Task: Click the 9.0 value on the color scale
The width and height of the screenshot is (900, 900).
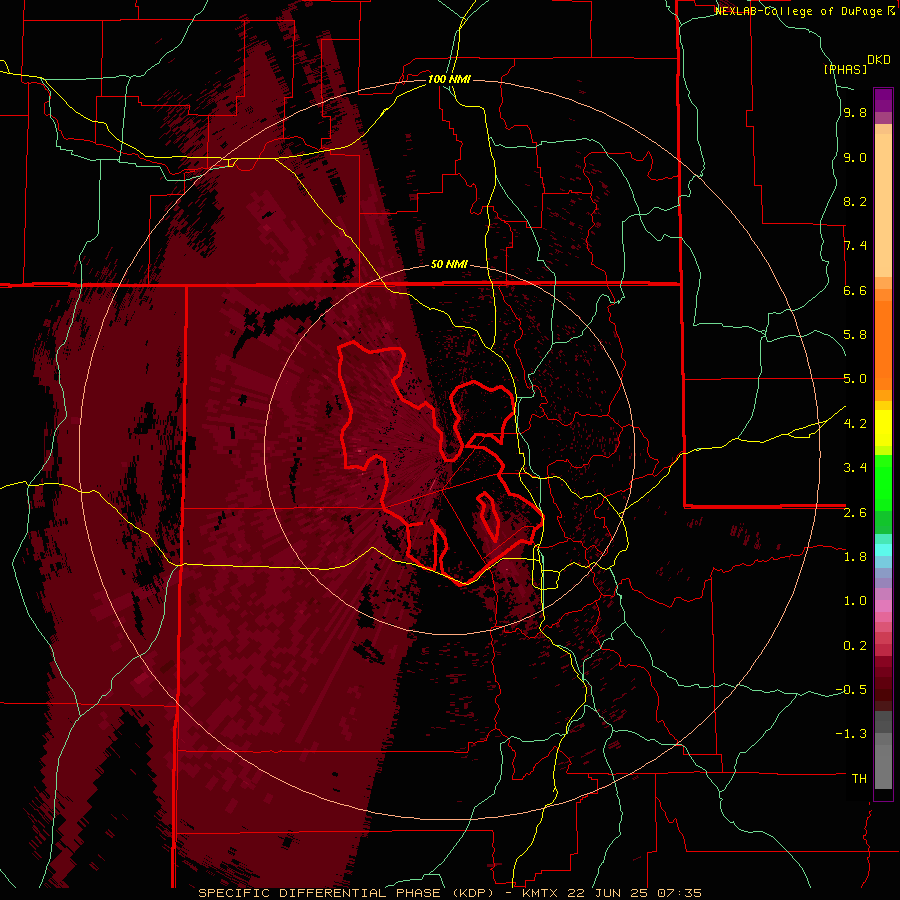Action: click(855, 157)
